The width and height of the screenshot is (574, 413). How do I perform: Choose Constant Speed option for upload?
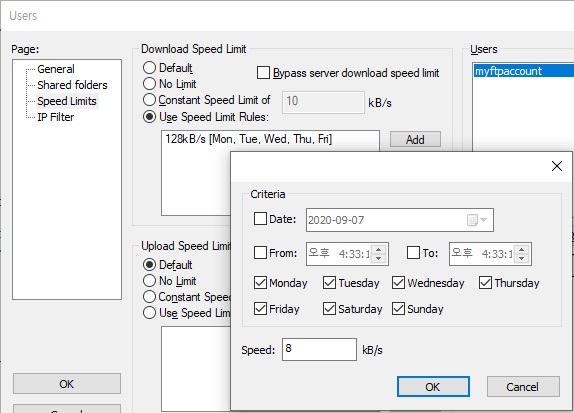[x=149, y=297]
